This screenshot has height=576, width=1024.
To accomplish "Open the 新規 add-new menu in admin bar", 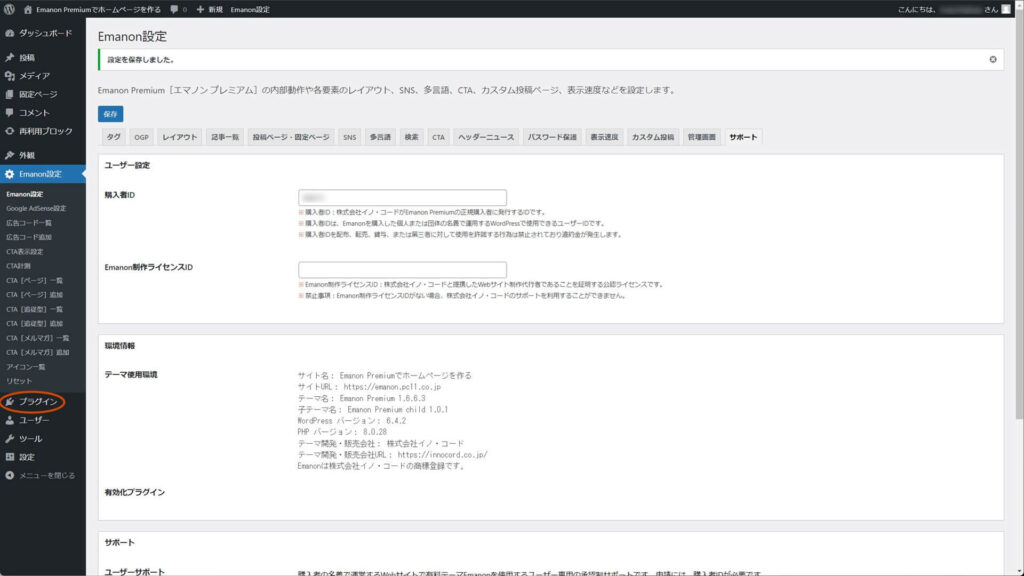I will pyautogui.click(x=208, y=8).
